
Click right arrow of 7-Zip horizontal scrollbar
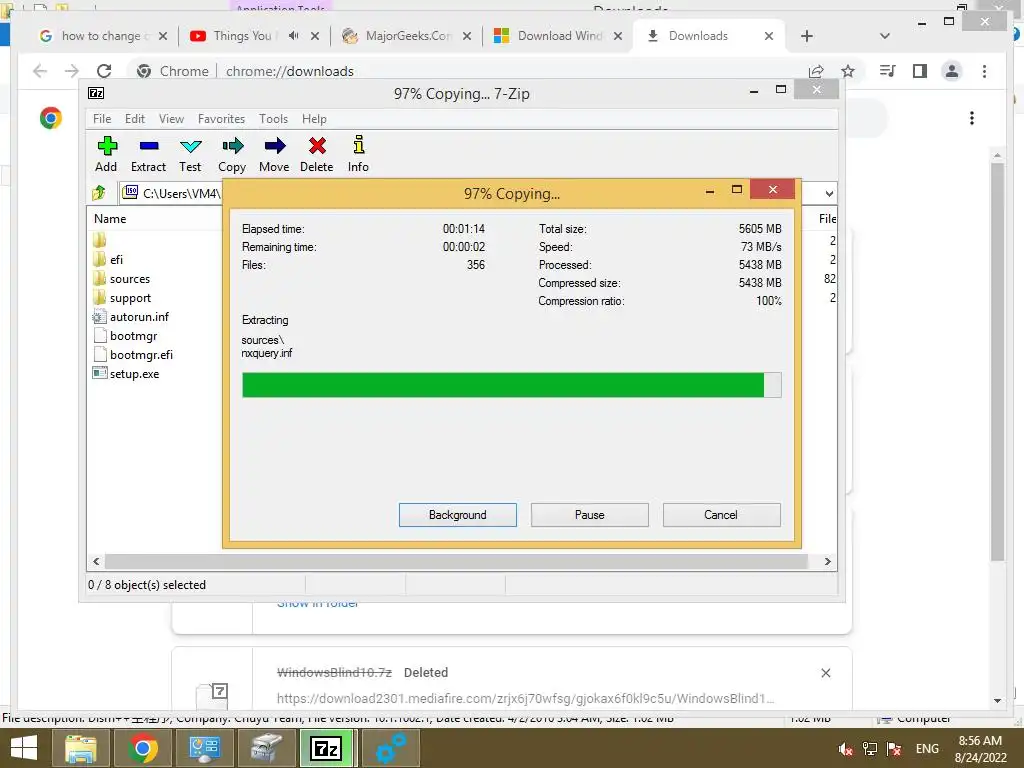pyautogui.click(x=827, y=562)
